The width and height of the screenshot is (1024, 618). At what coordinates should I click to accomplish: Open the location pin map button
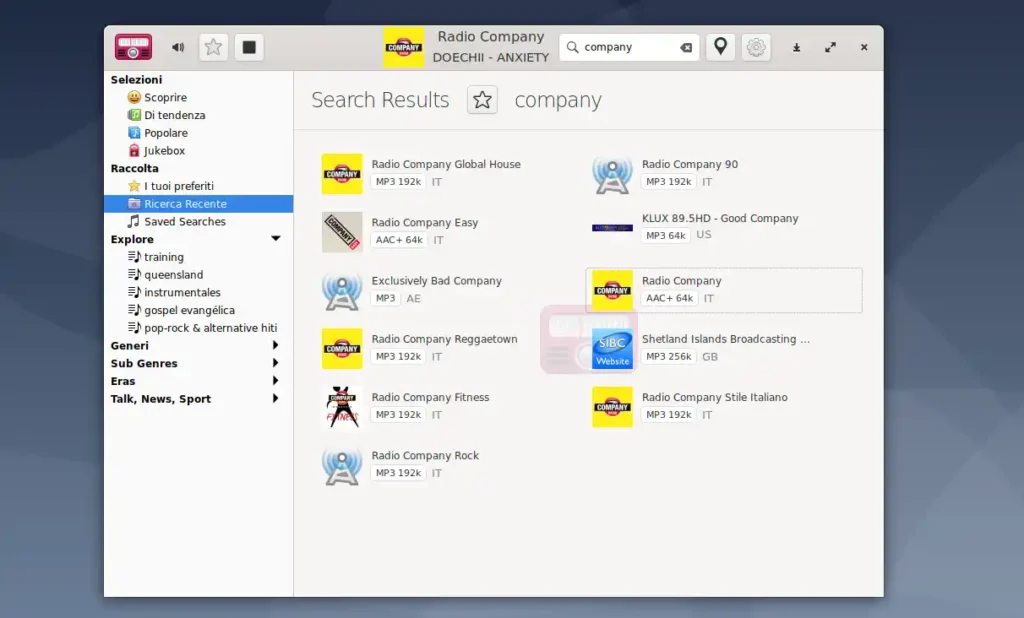coord(720,47)
